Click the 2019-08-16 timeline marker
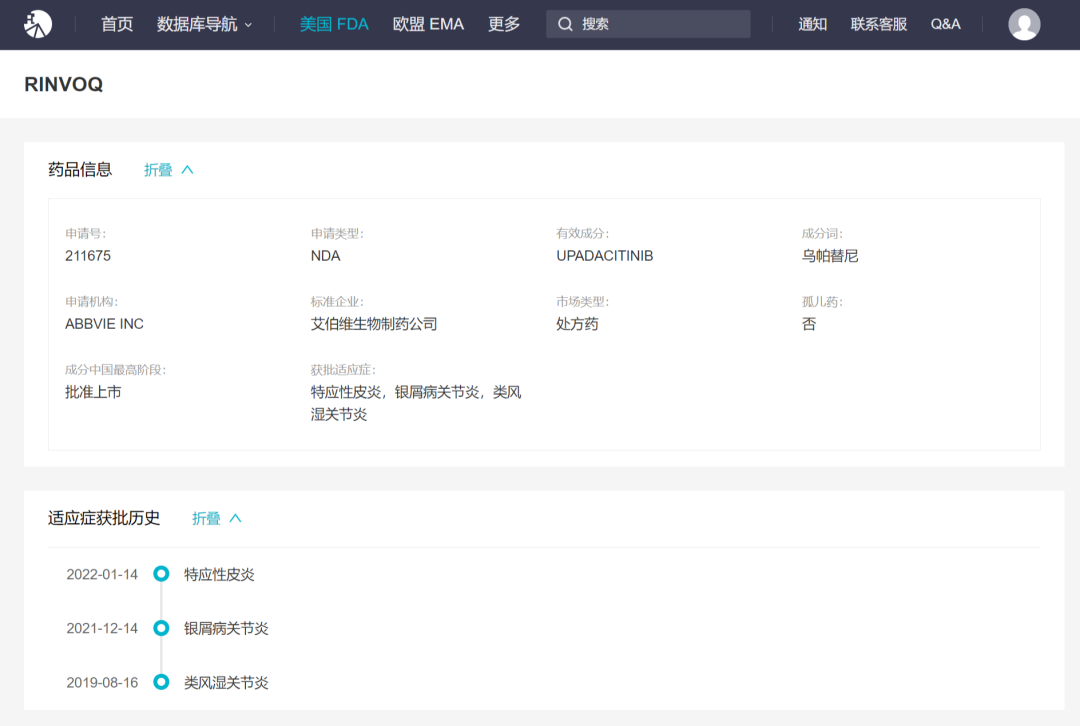This screenshot has height=726, width=1080. point(161,683)
